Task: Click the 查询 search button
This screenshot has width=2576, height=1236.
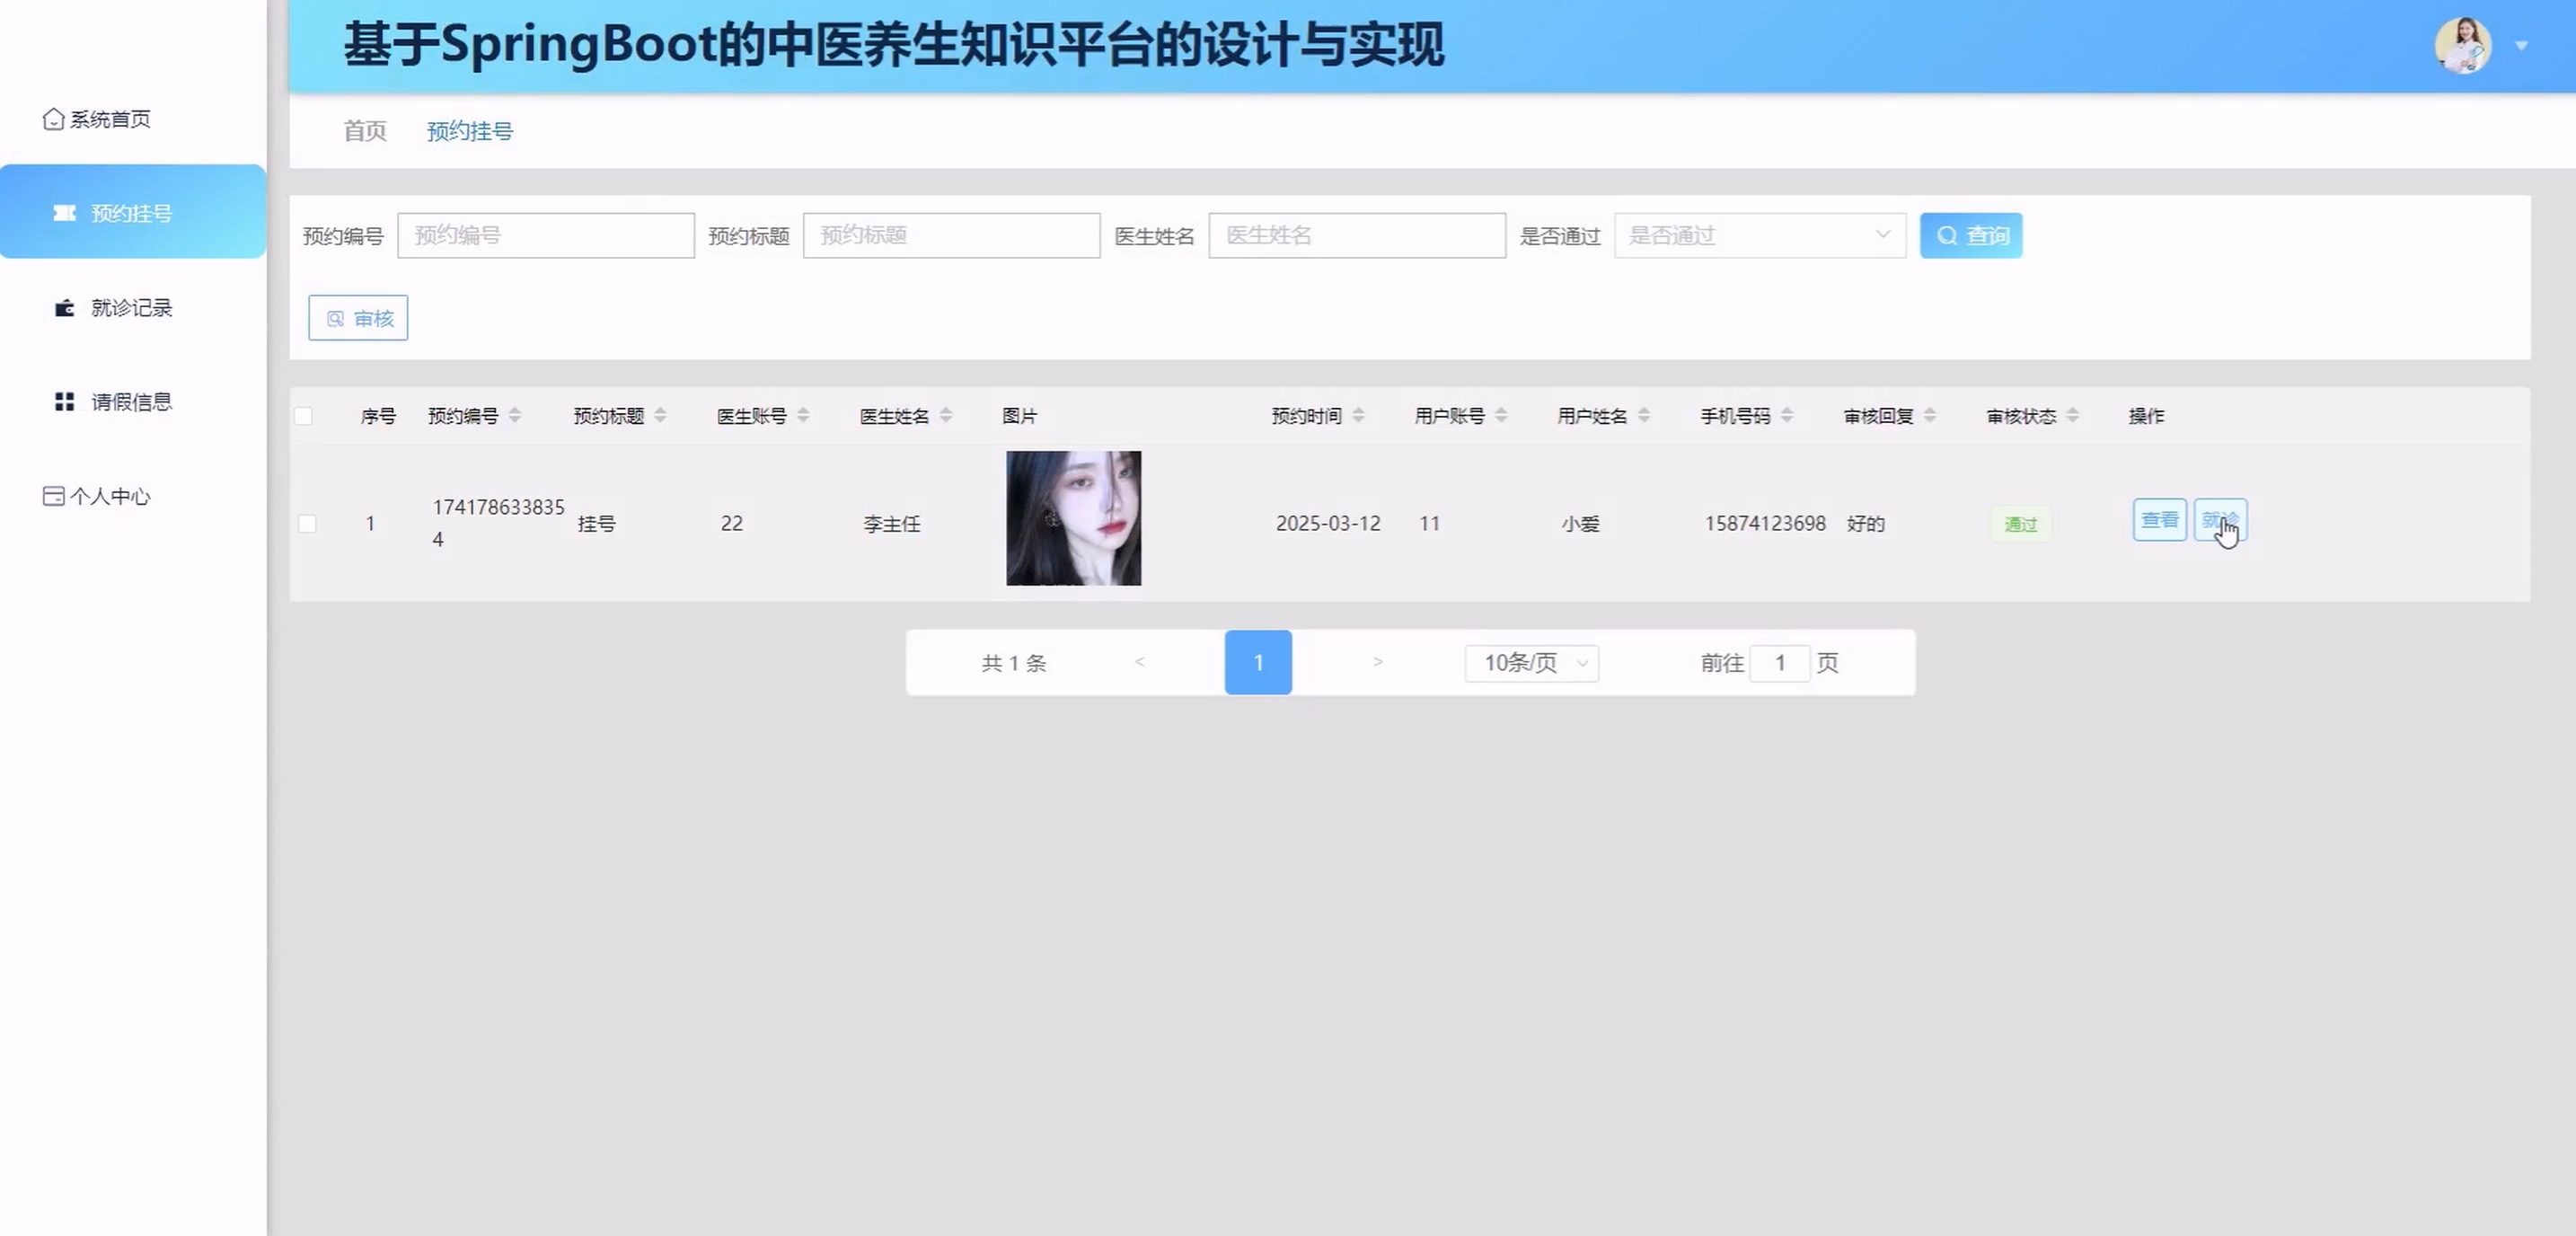Action: tap(1970, 236)
